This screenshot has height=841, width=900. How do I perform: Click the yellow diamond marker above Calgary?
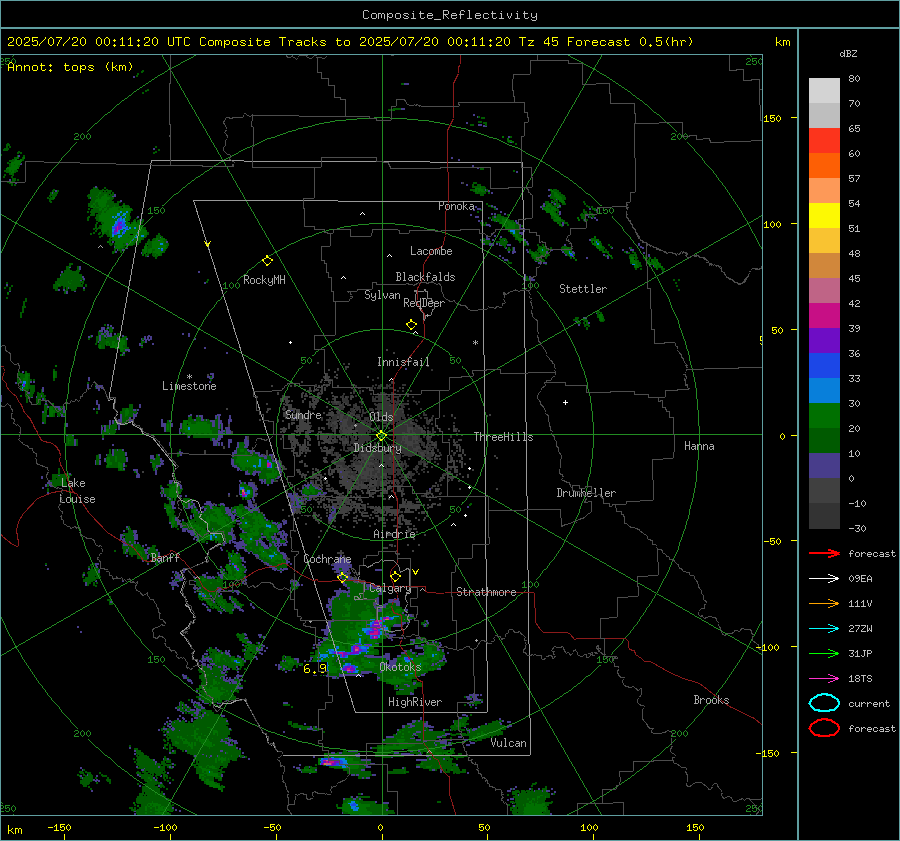coord(395,576)
